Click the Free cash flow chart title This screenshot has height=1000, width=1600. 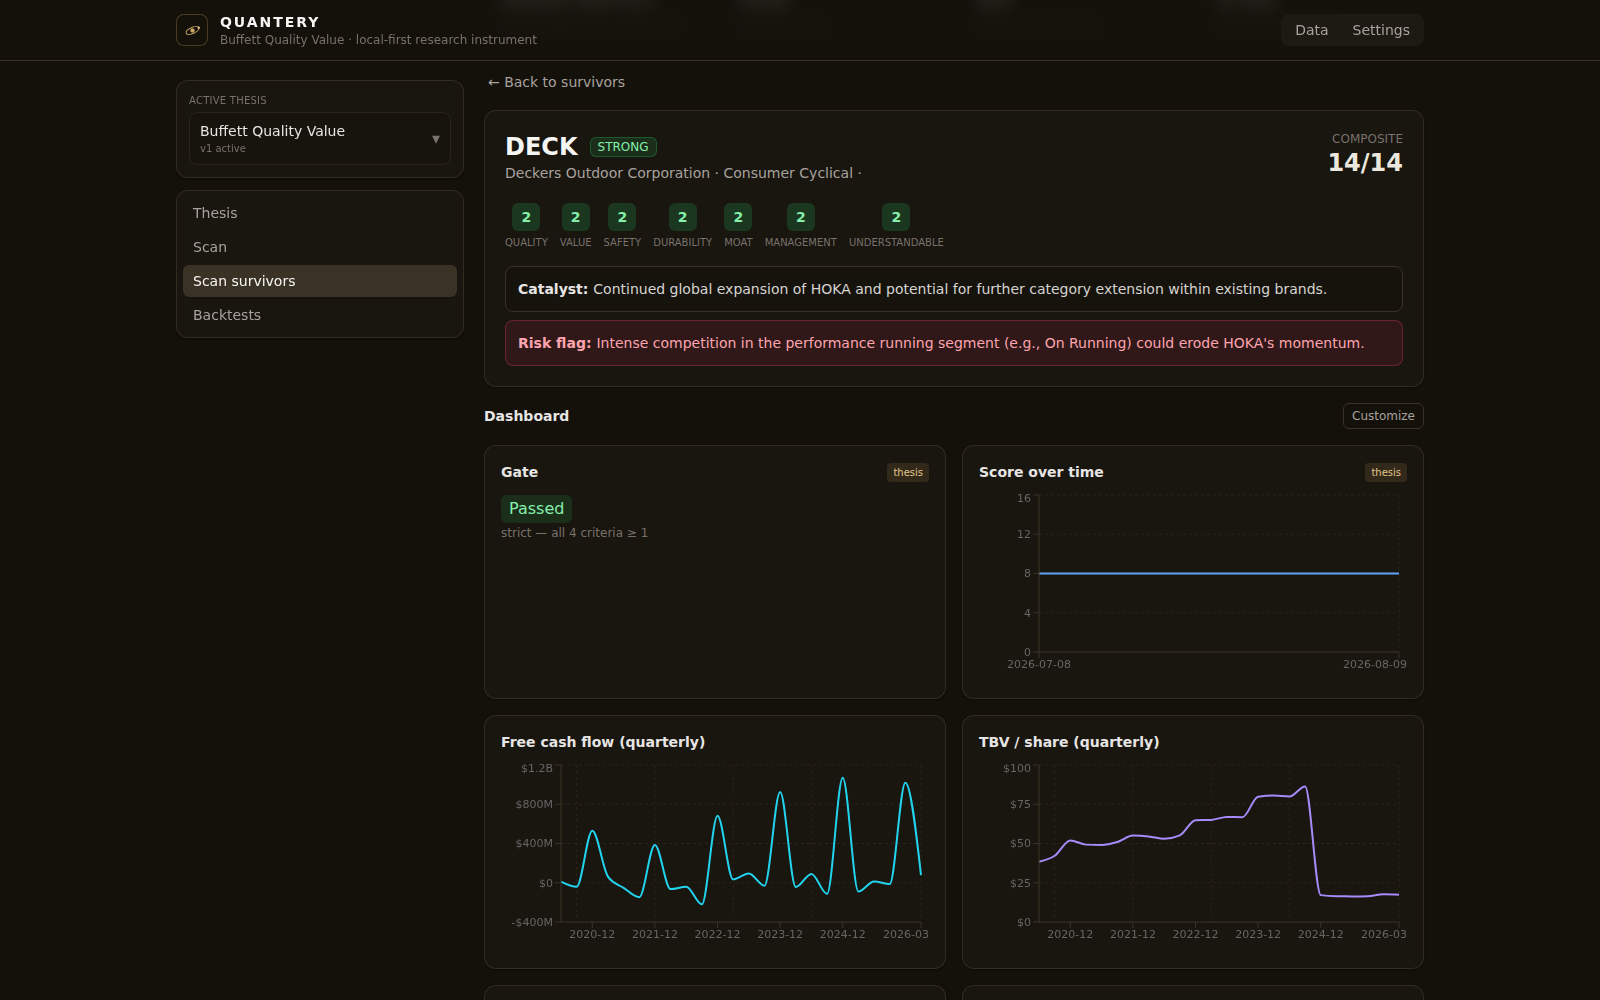[x=603, y=742]
